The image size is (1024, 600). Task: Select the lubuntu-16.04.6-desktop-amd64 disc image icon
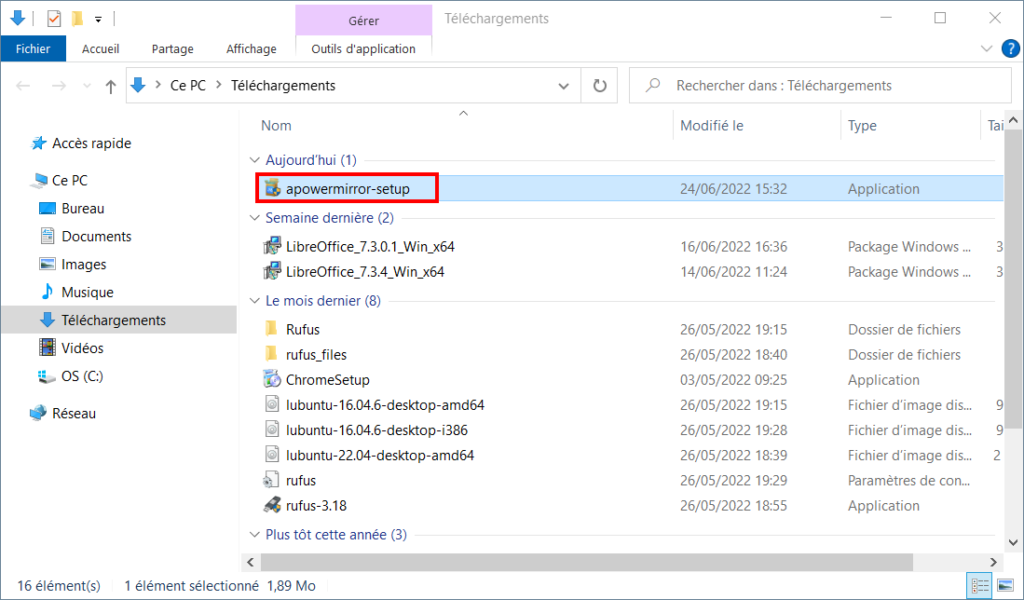[x=272, y=404]
